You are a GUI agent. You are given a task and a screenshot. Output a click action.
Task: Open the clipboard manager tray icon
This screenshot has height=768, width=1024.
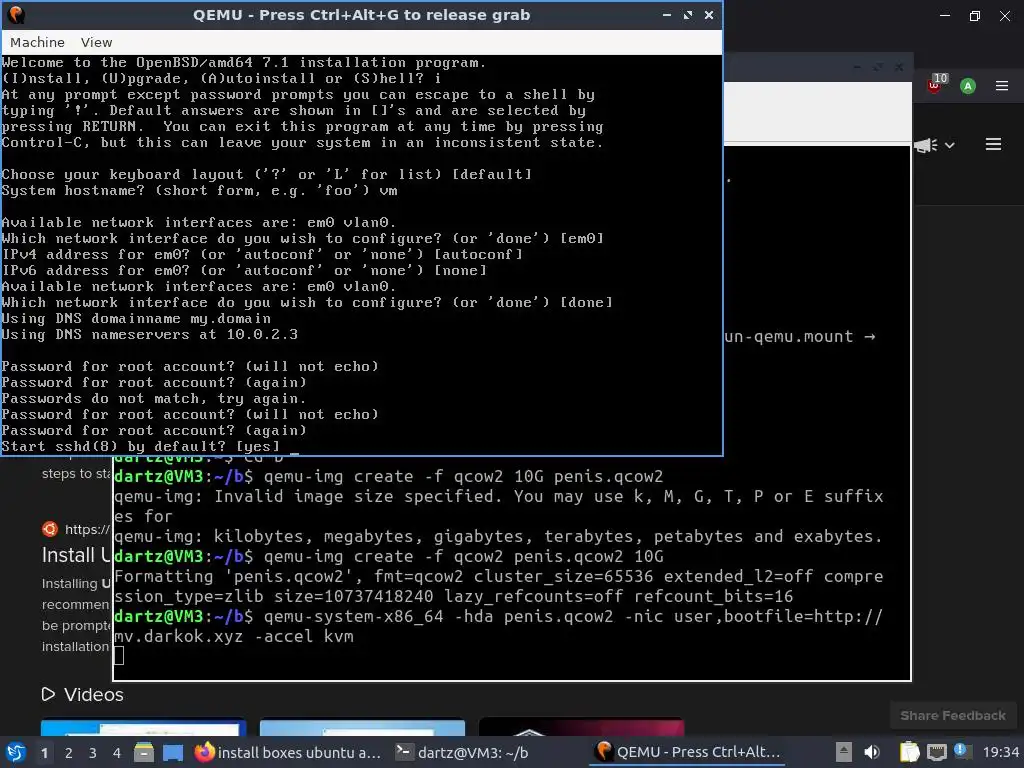pyautogui.click(x=909, y=752)
